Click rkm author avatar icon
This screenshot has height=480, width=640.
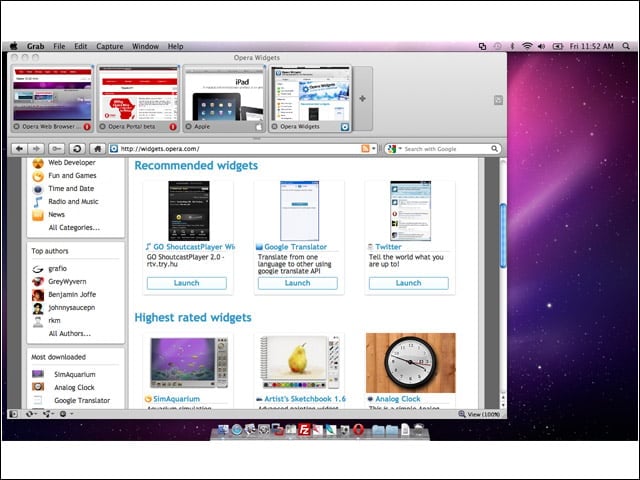click(x=38, y=321)
